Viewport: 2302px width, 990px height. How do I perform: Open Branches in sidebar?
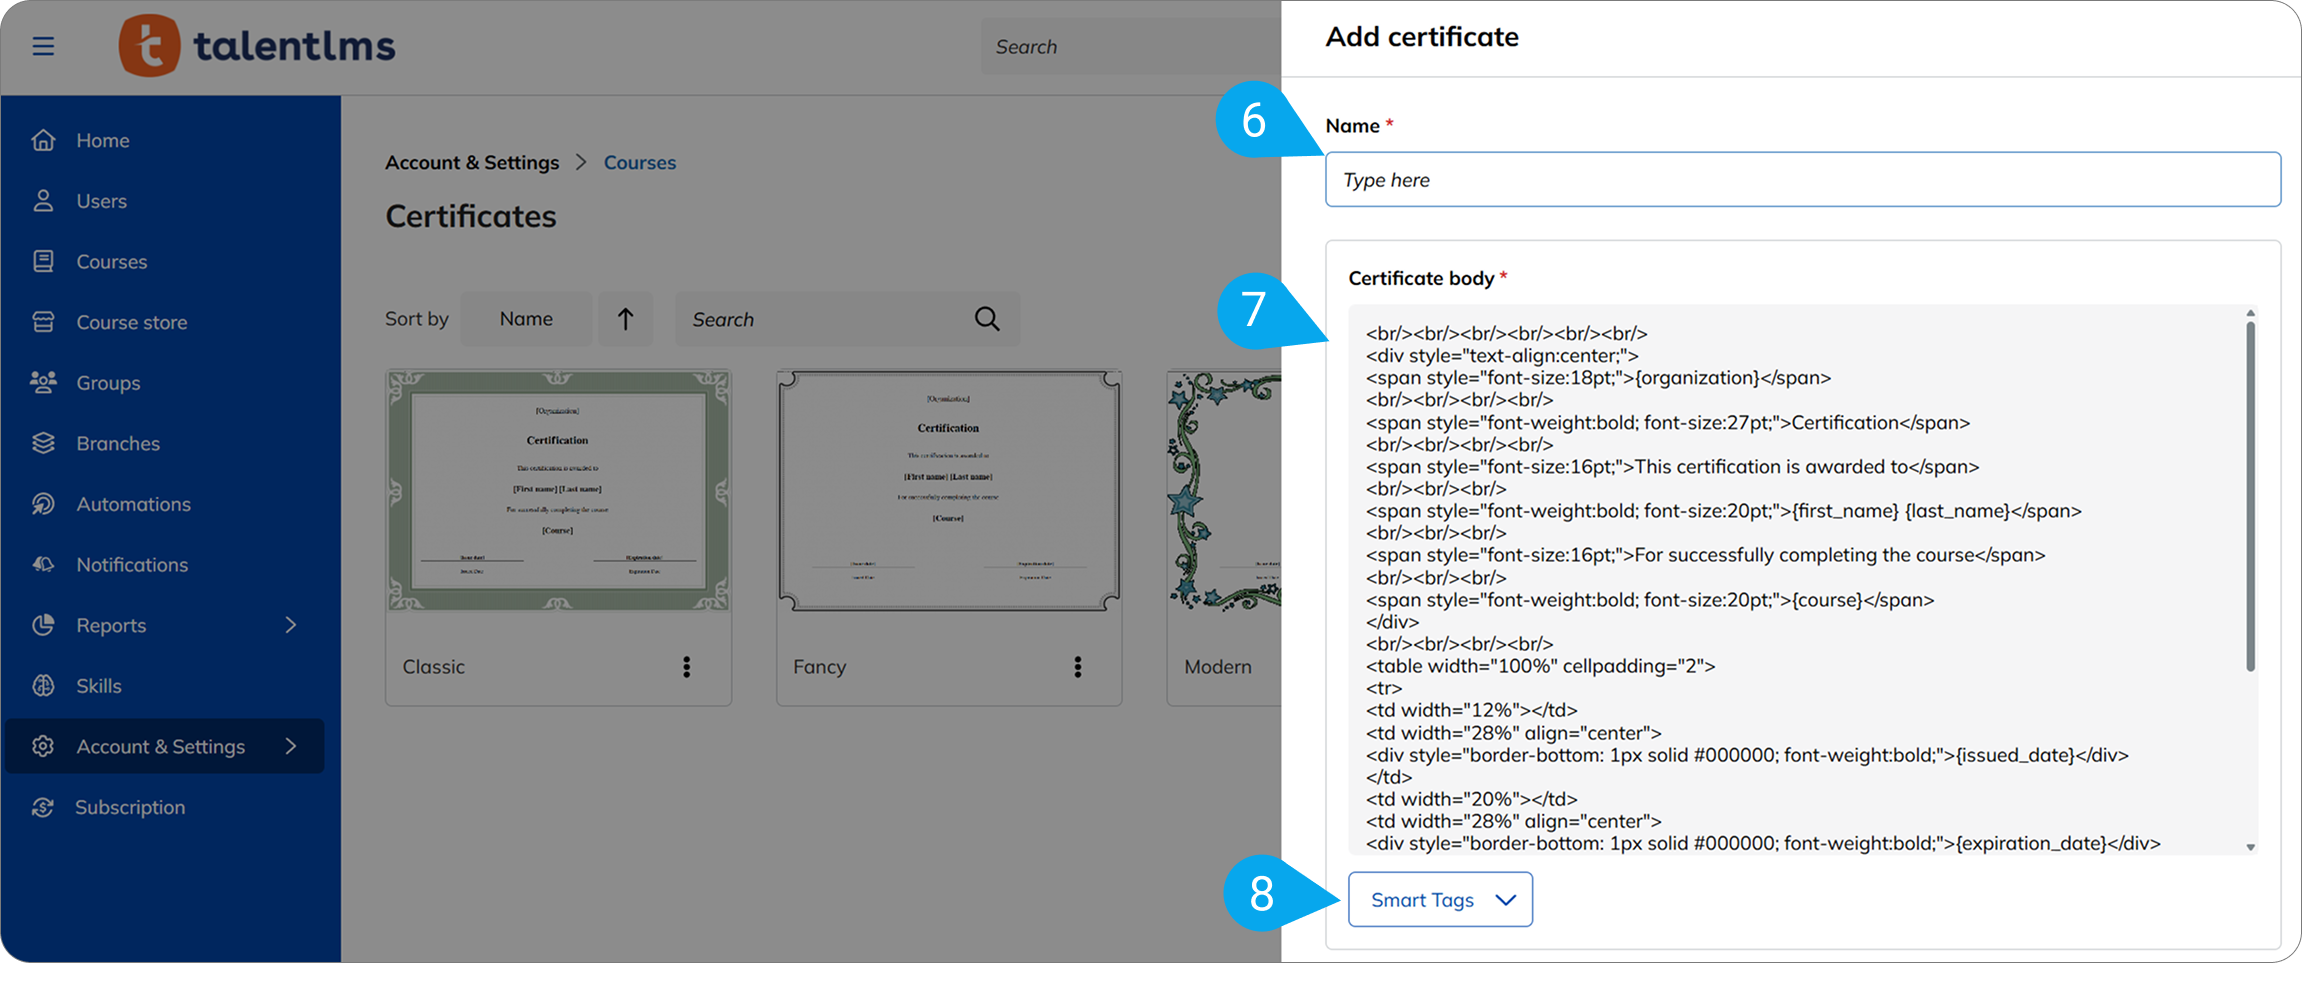point(117,443)
